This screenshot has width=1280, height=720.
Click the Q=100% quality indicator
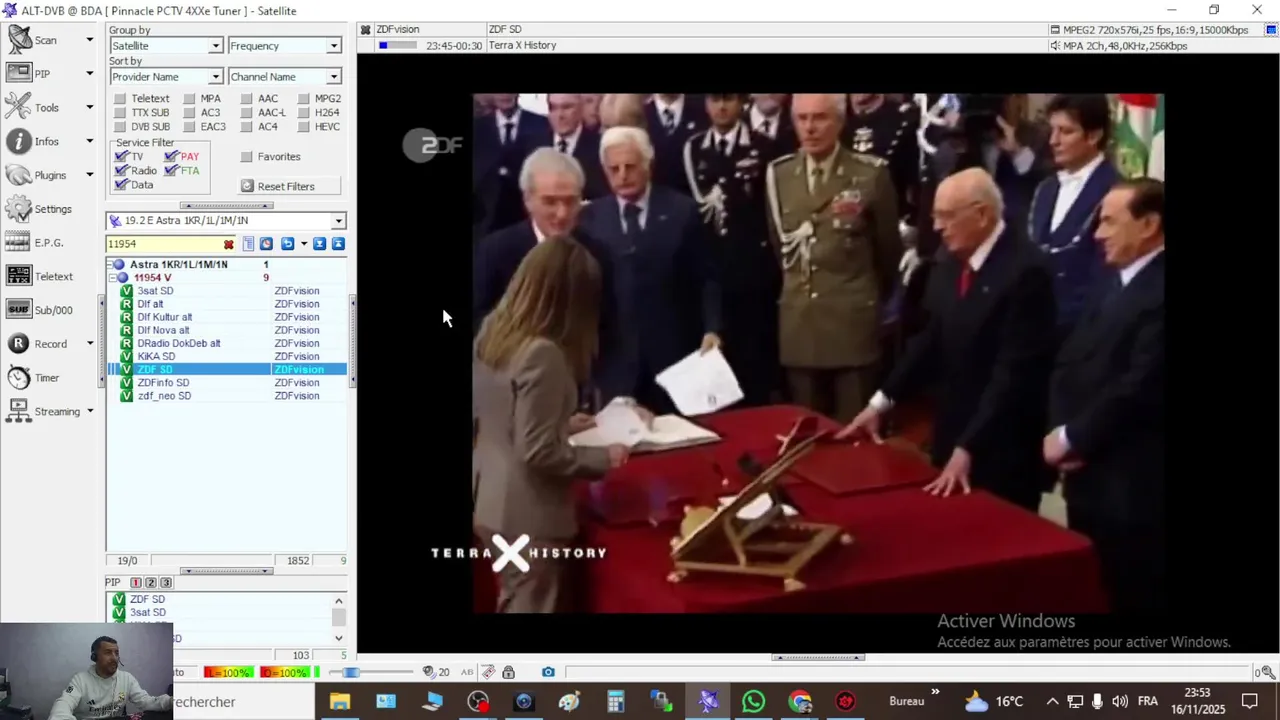(x=284, y=673)
